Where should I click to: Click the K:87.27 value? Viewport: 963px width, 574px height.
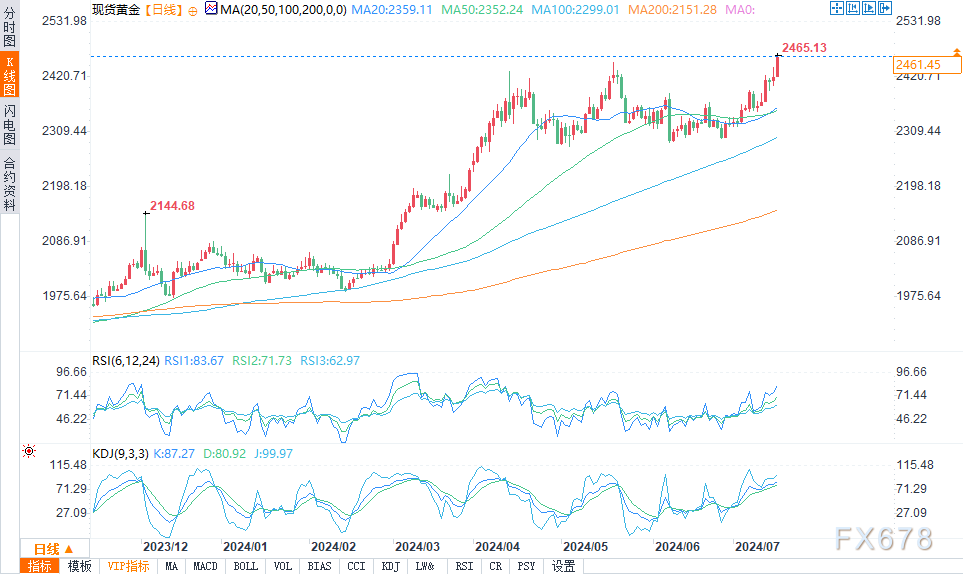click(x=174, y=454)
